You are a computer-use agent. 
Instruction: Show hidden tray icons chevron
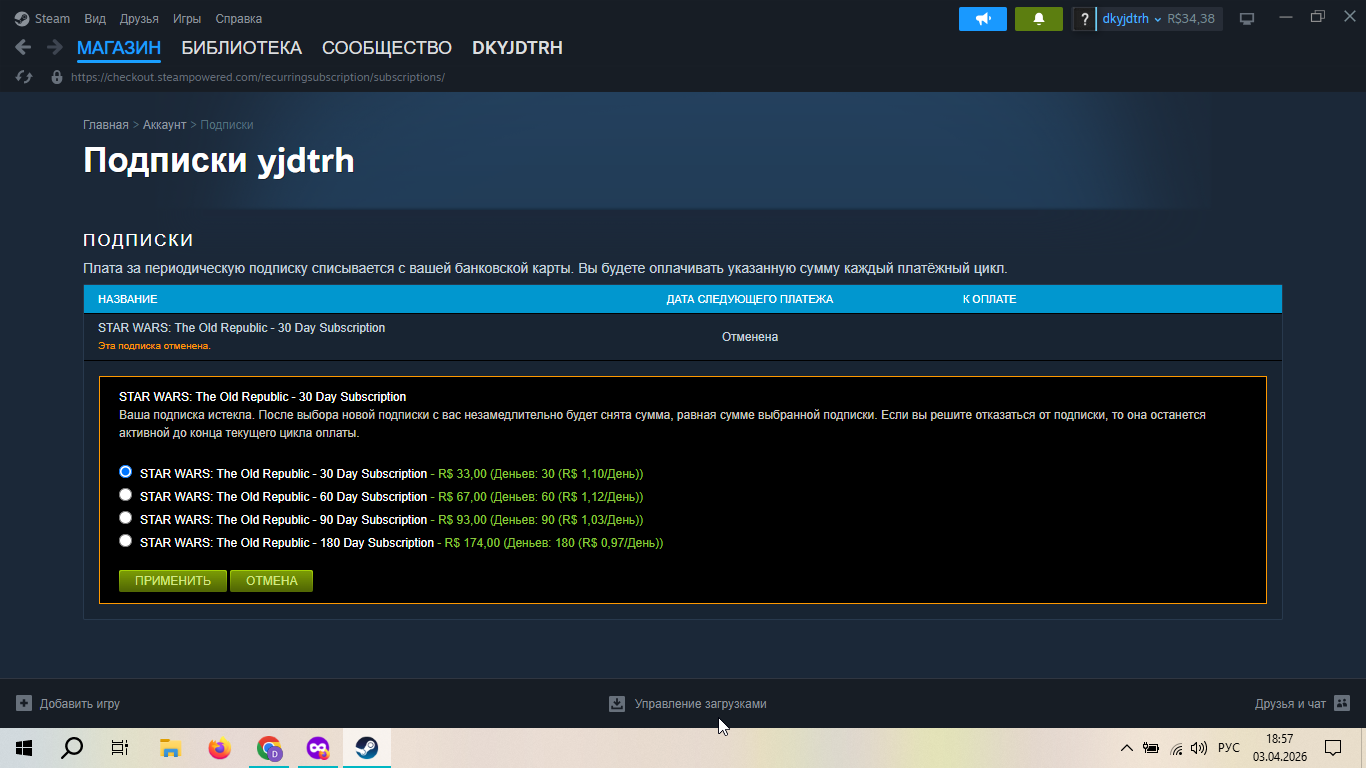(1127, 748)
